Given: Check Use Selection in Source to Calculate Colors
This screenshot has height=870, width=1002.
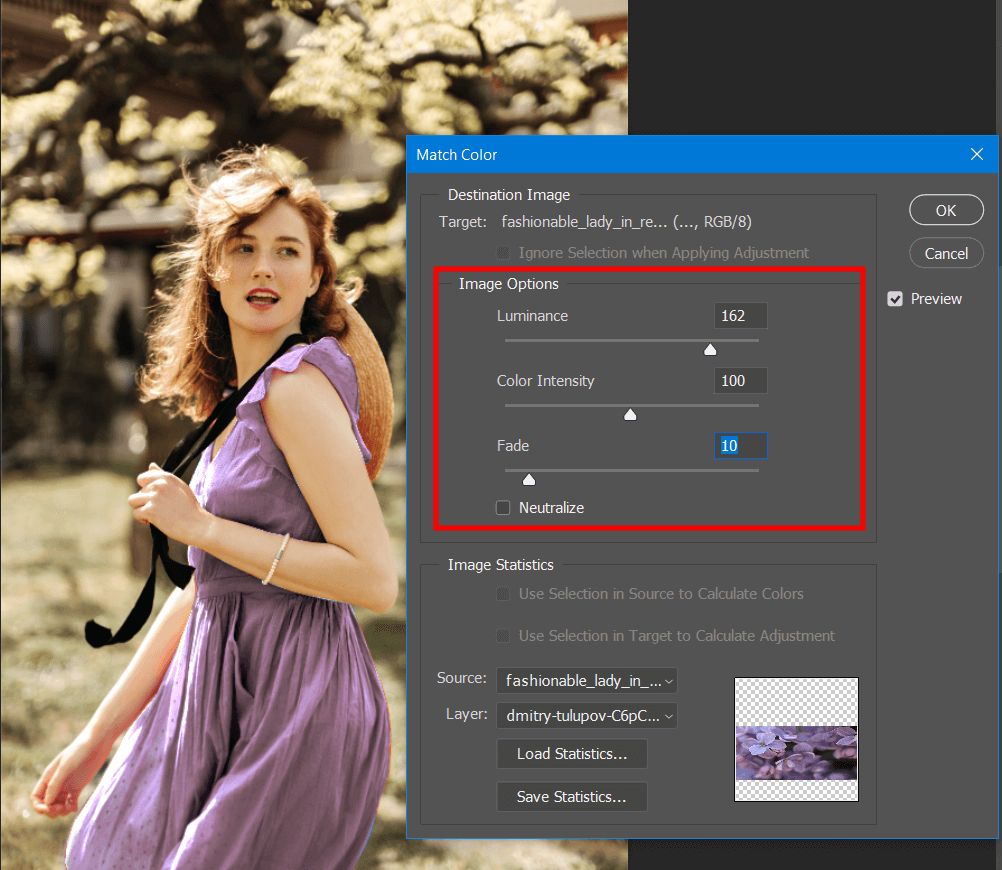Looking at the screenshot, I should point(503,594).
